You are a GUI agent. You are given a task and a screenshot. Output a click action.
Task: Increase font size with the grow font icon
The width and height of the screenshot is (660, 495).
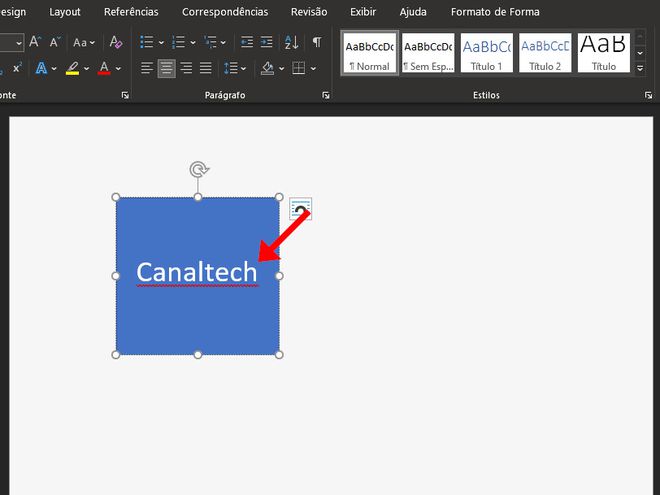pyautogui.click(x=35, y=42)
